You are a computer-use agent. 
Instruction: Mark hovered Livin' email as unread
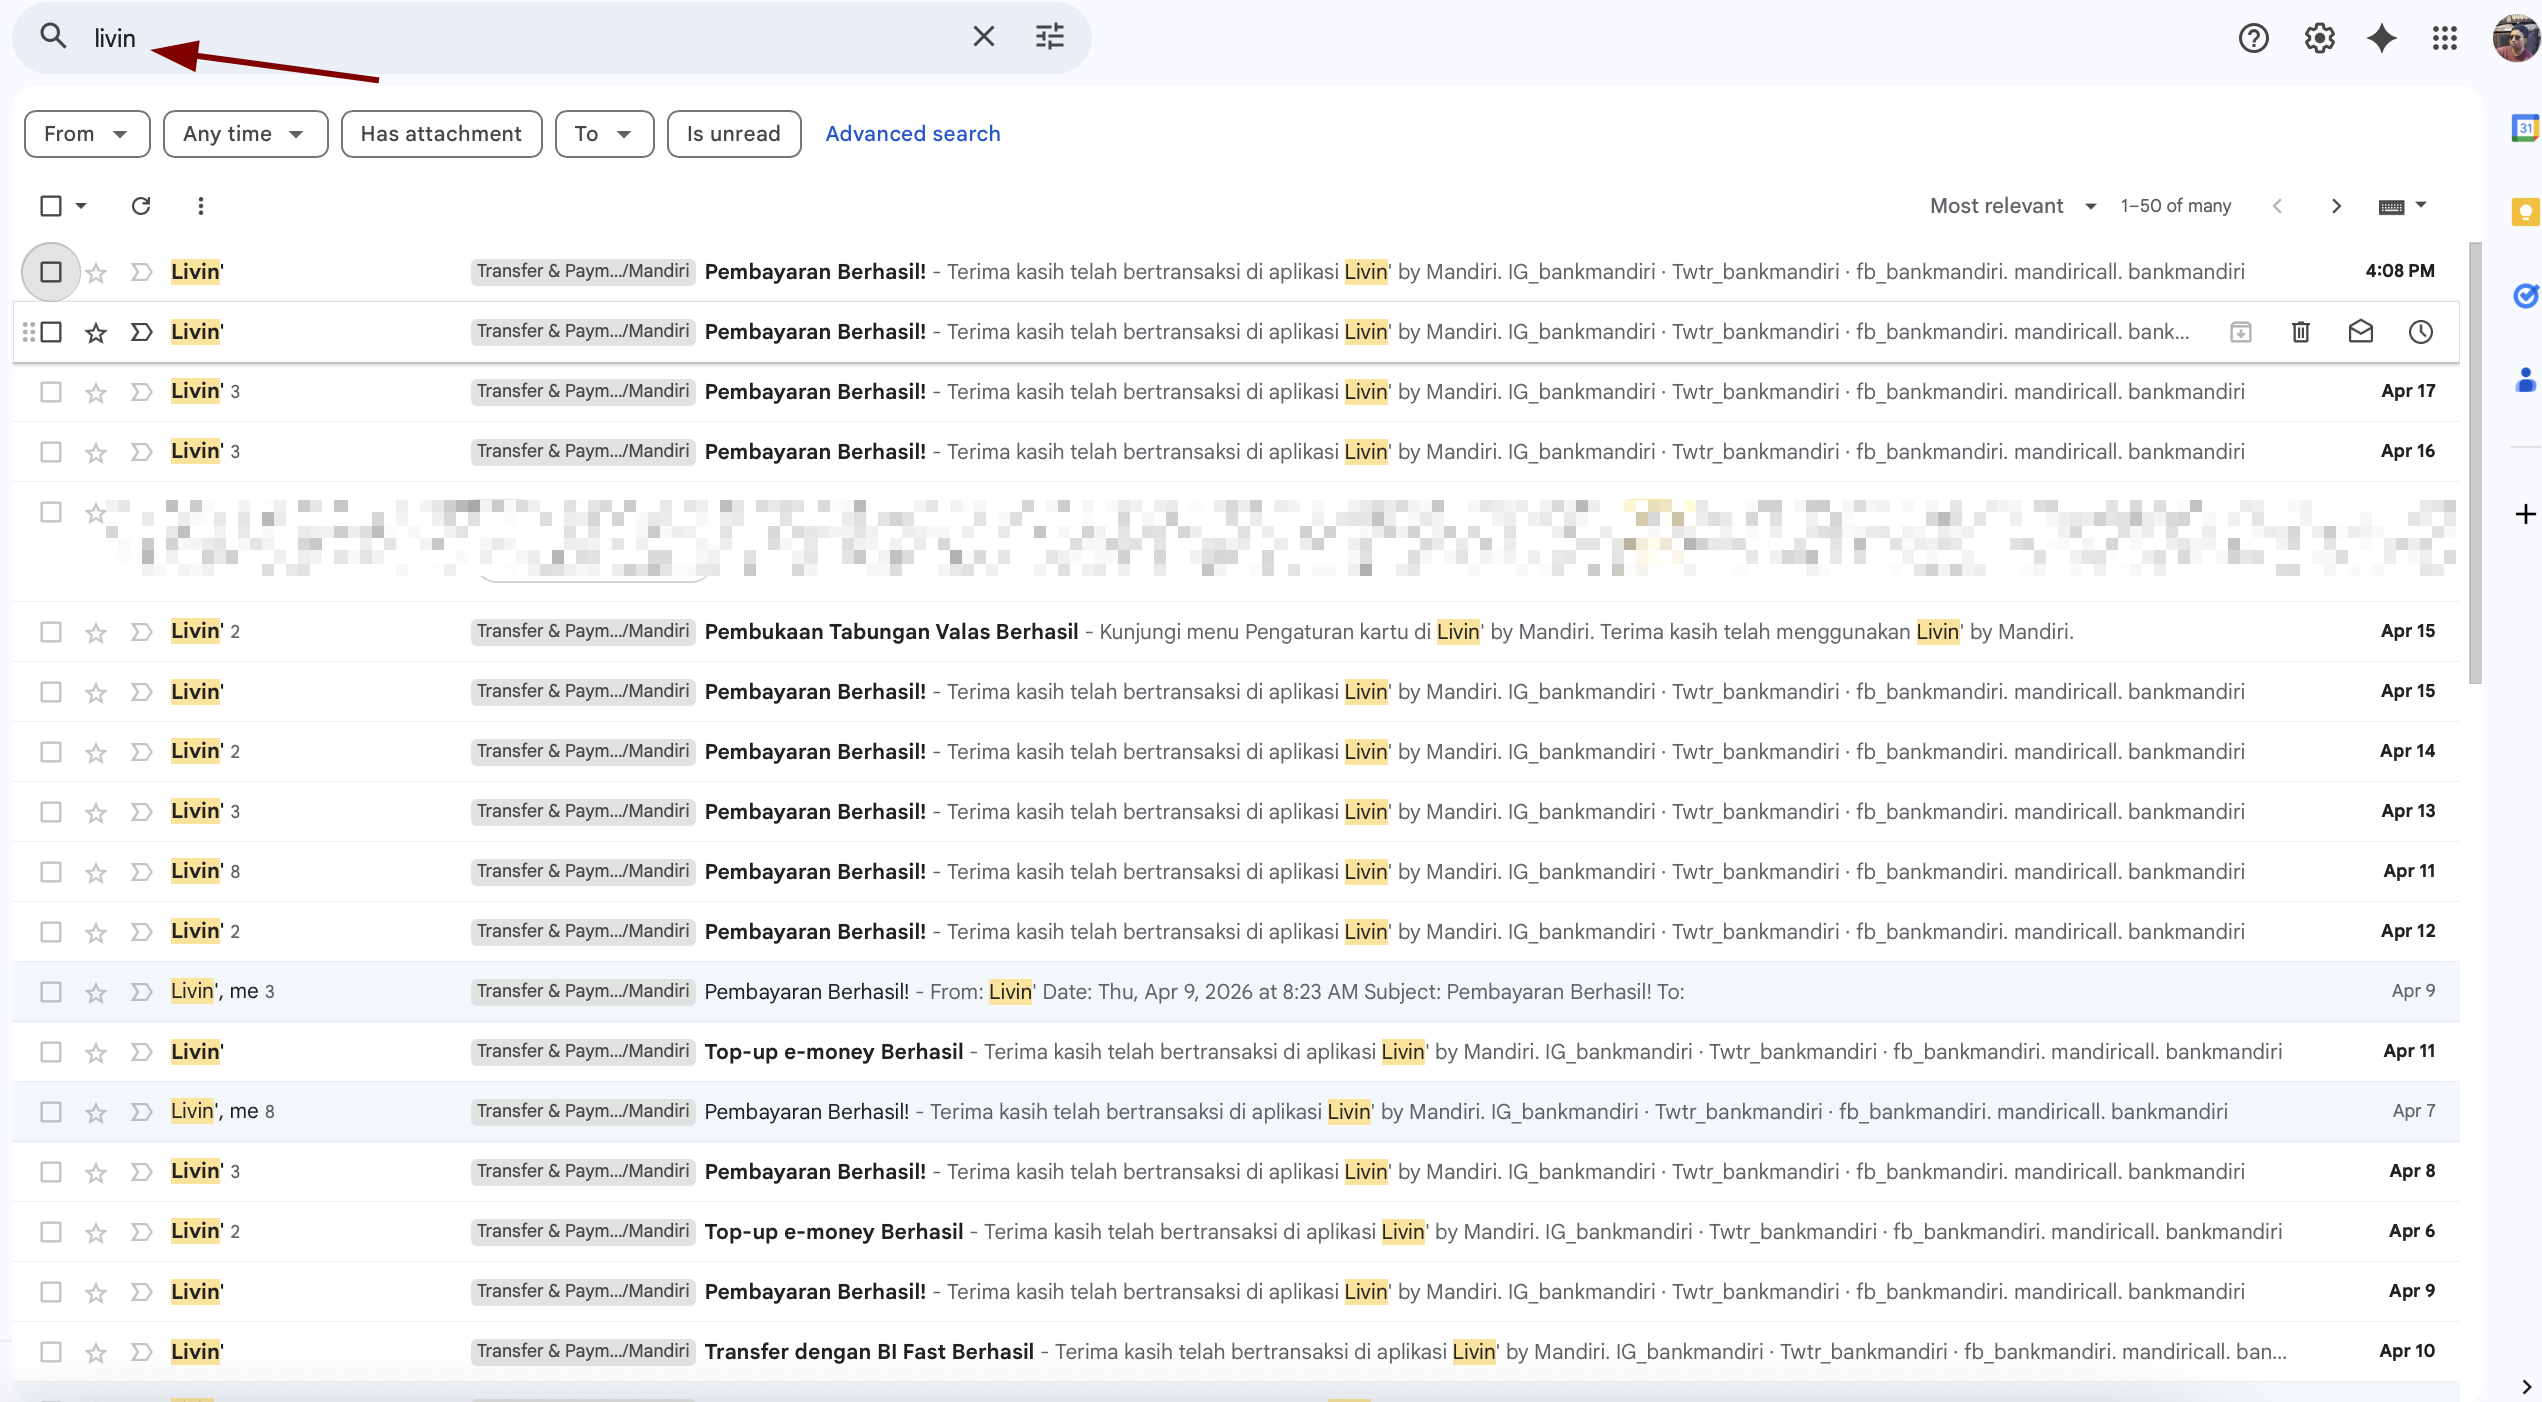(x=2361, y=332)
